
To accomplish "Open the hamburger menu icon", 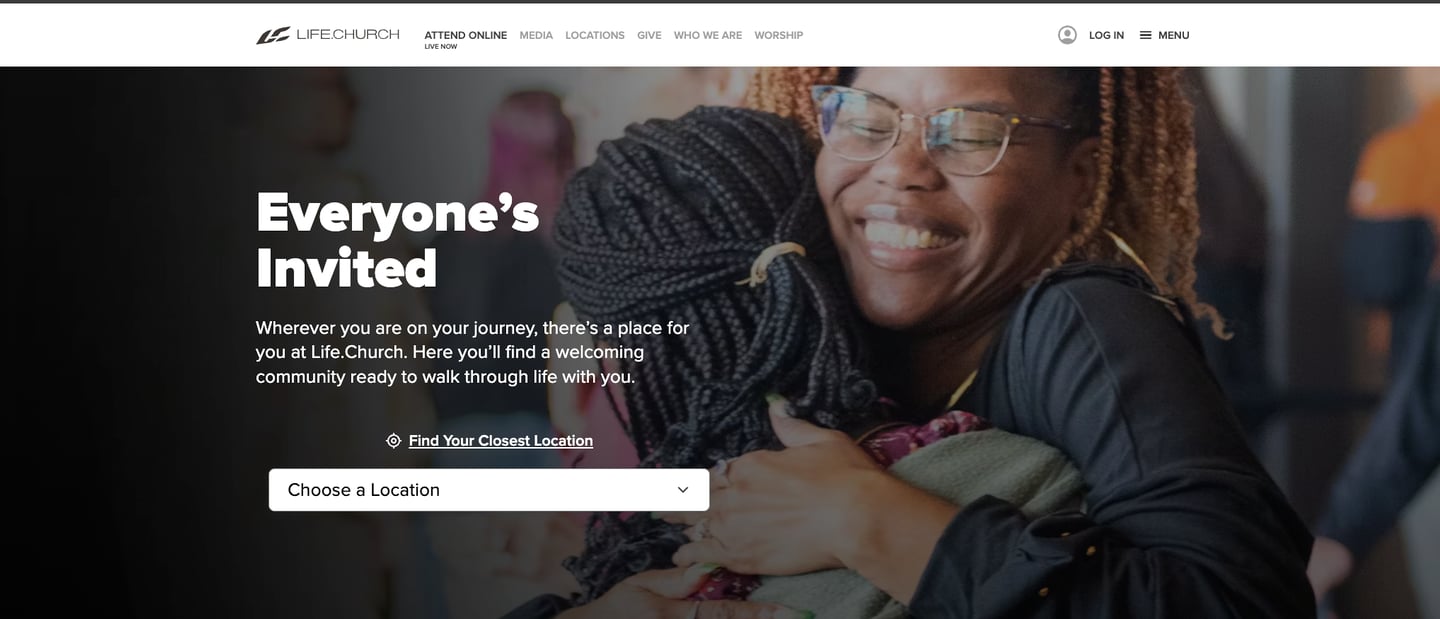I will pos(1146,35).
